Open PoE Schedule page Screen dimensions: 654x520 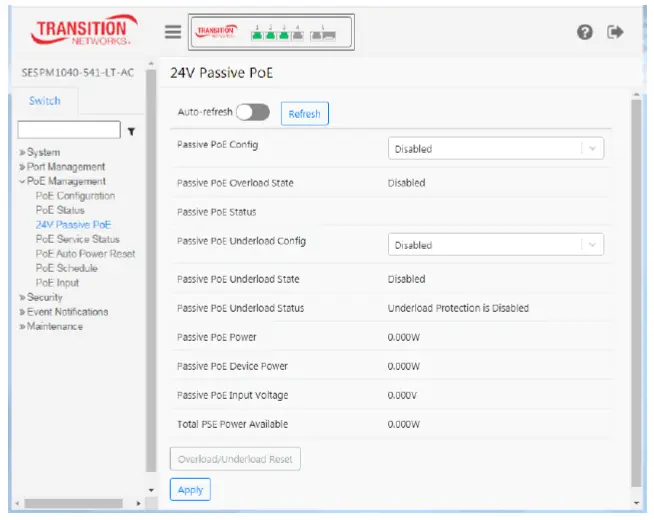[x=67, y=268]
